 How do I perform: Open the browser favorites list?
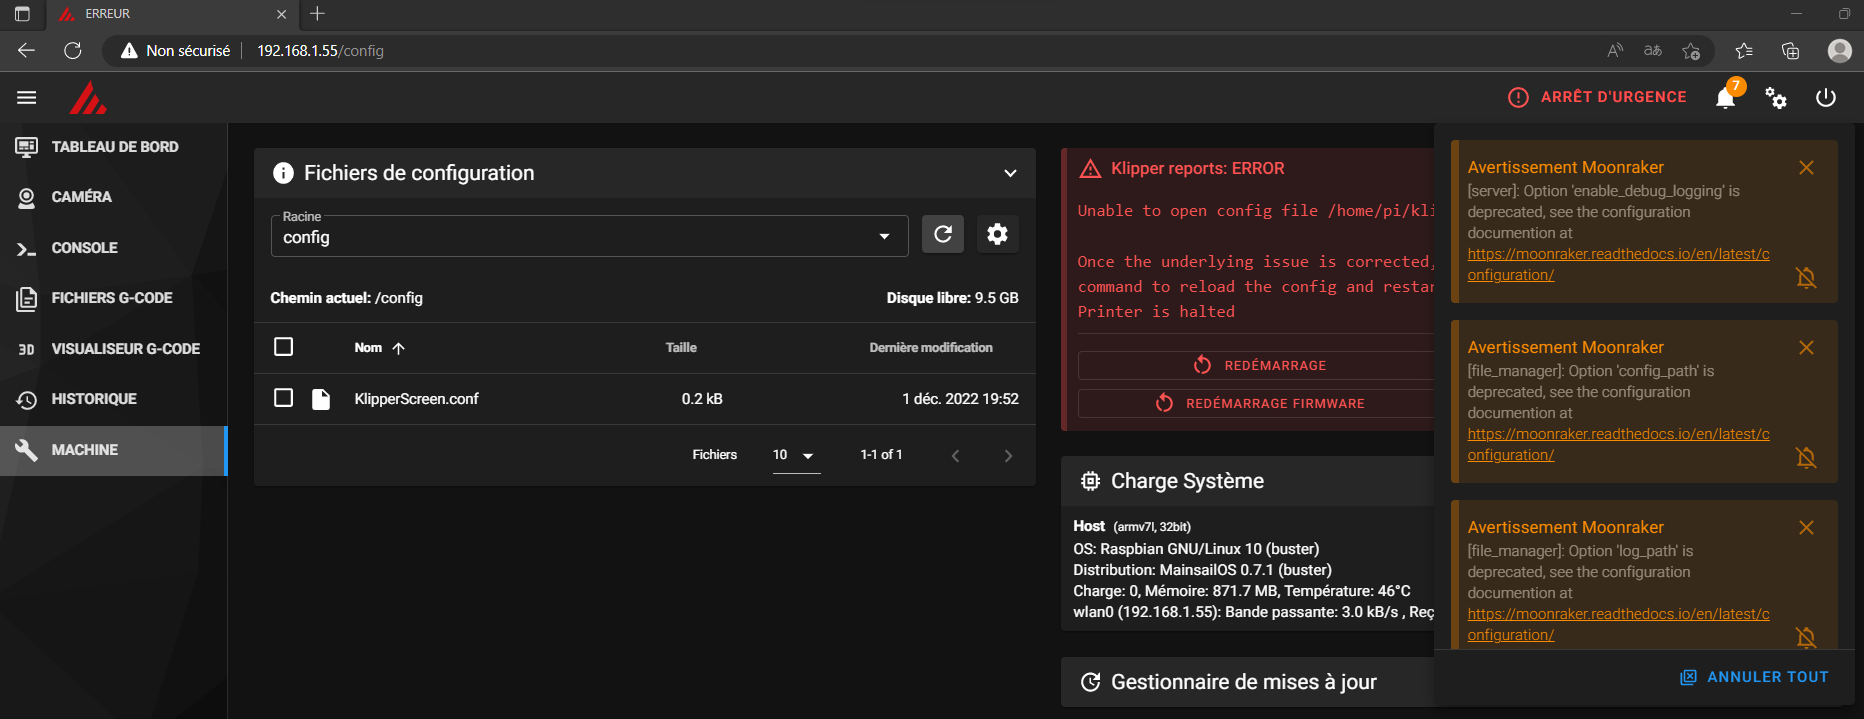pos(1744,50)
